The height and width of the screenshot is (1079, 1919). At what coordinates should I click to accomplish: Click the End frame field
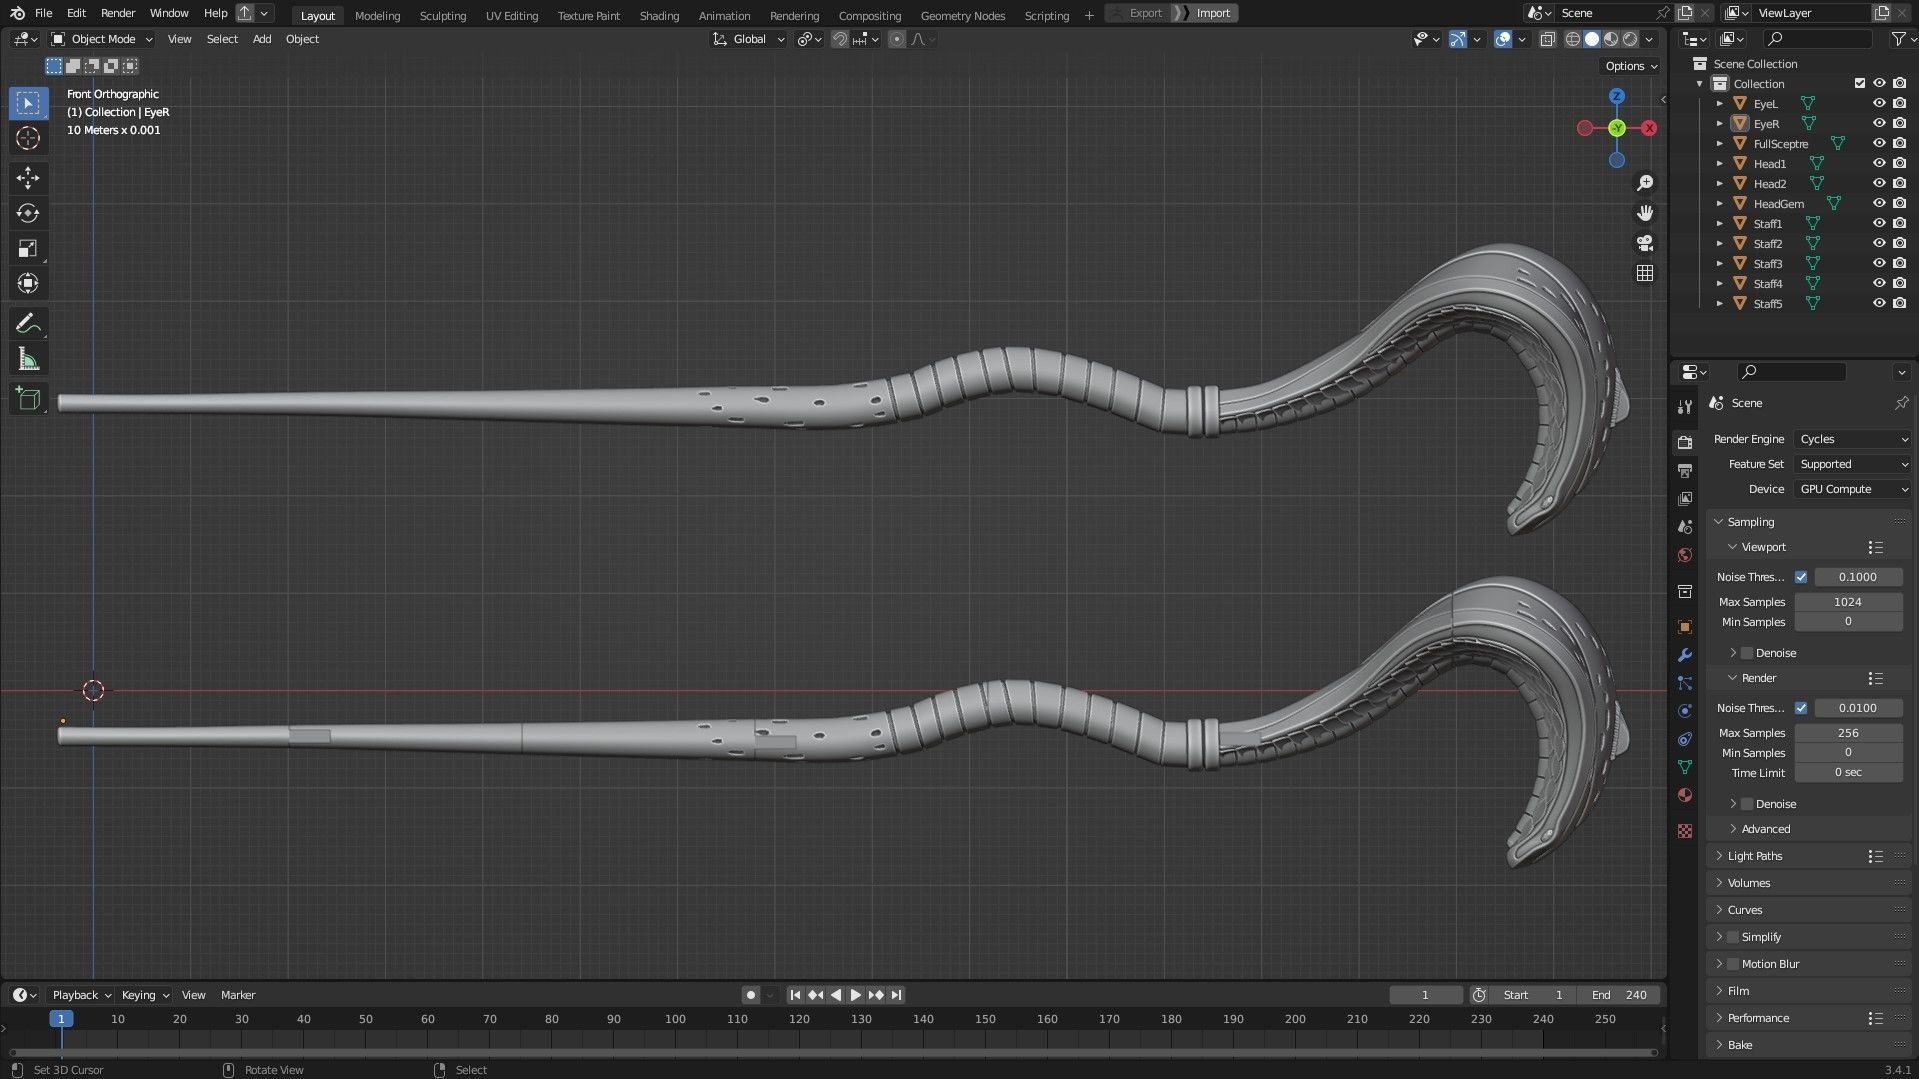[1619, 995]
